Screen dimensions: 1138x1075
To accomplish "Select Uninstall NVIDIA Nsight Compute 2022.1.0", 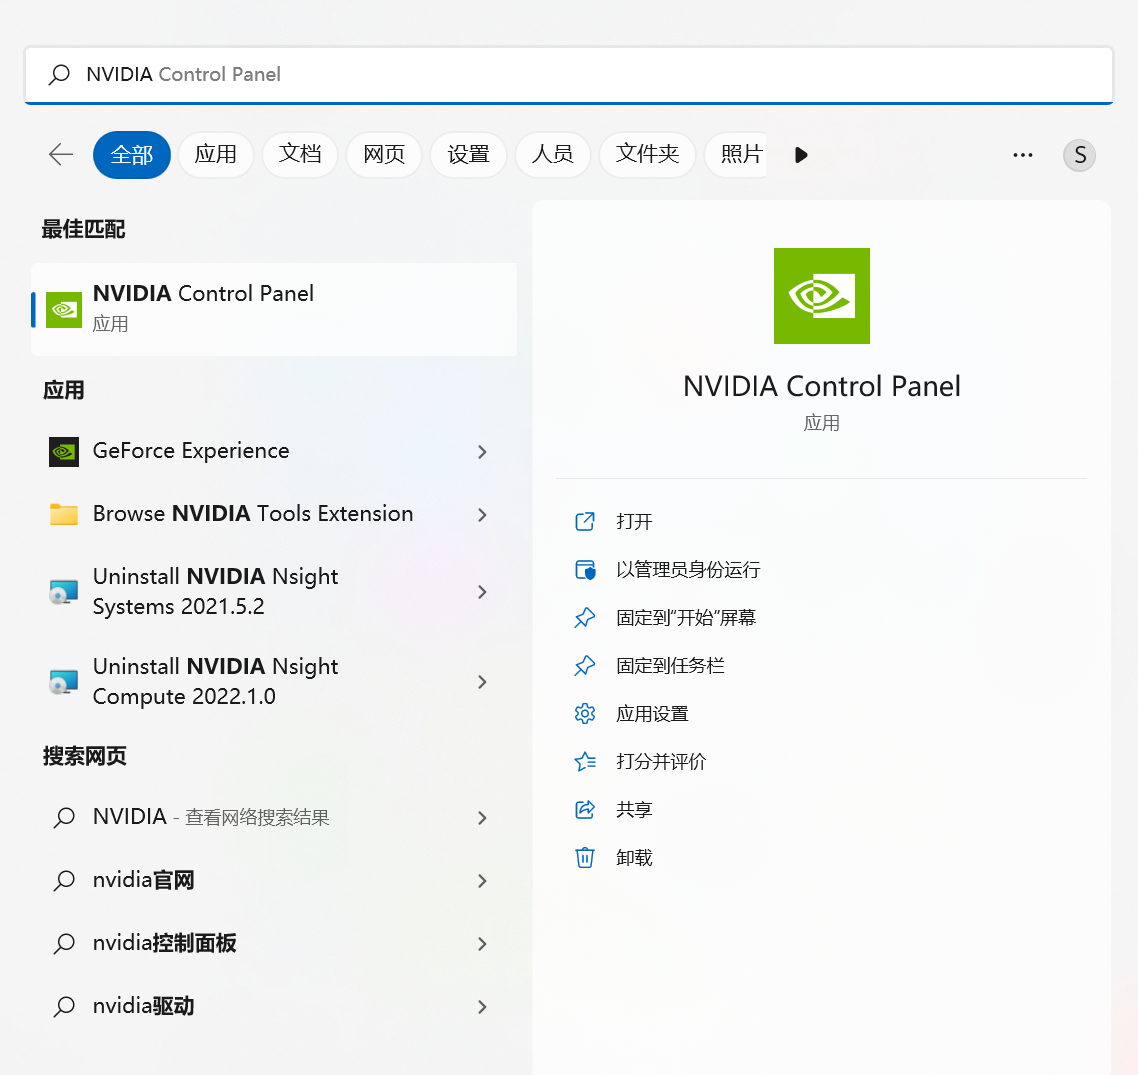I will pyautogui.click(x=216, y=682).
